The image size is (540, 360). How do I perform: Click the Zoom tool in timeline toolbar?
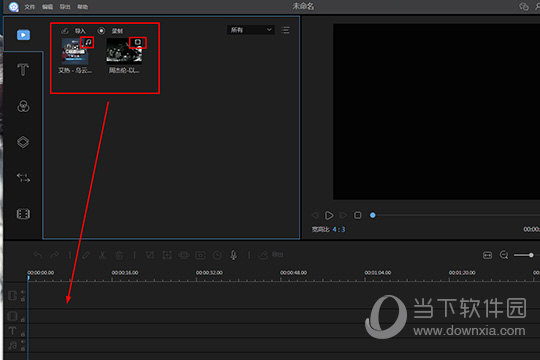(167, 255)
